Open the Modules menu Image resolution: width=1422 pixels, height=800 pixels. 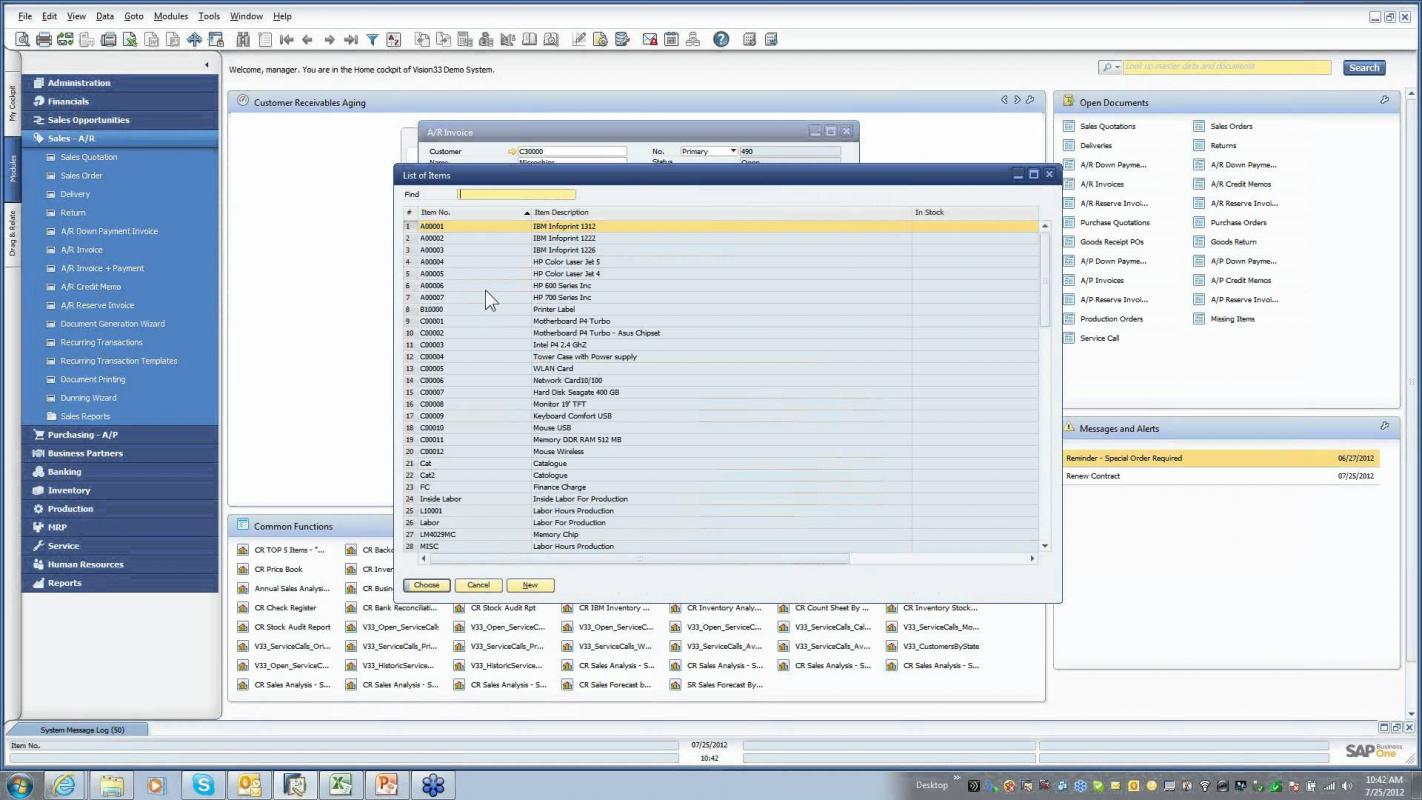(171, 16)
